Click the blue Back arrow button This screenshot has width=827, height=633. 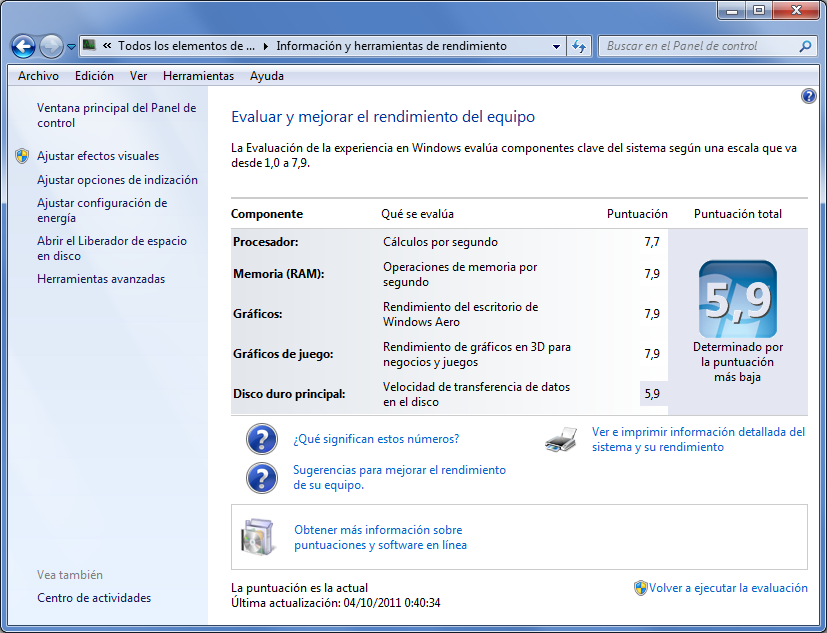[x=24, y=46]
